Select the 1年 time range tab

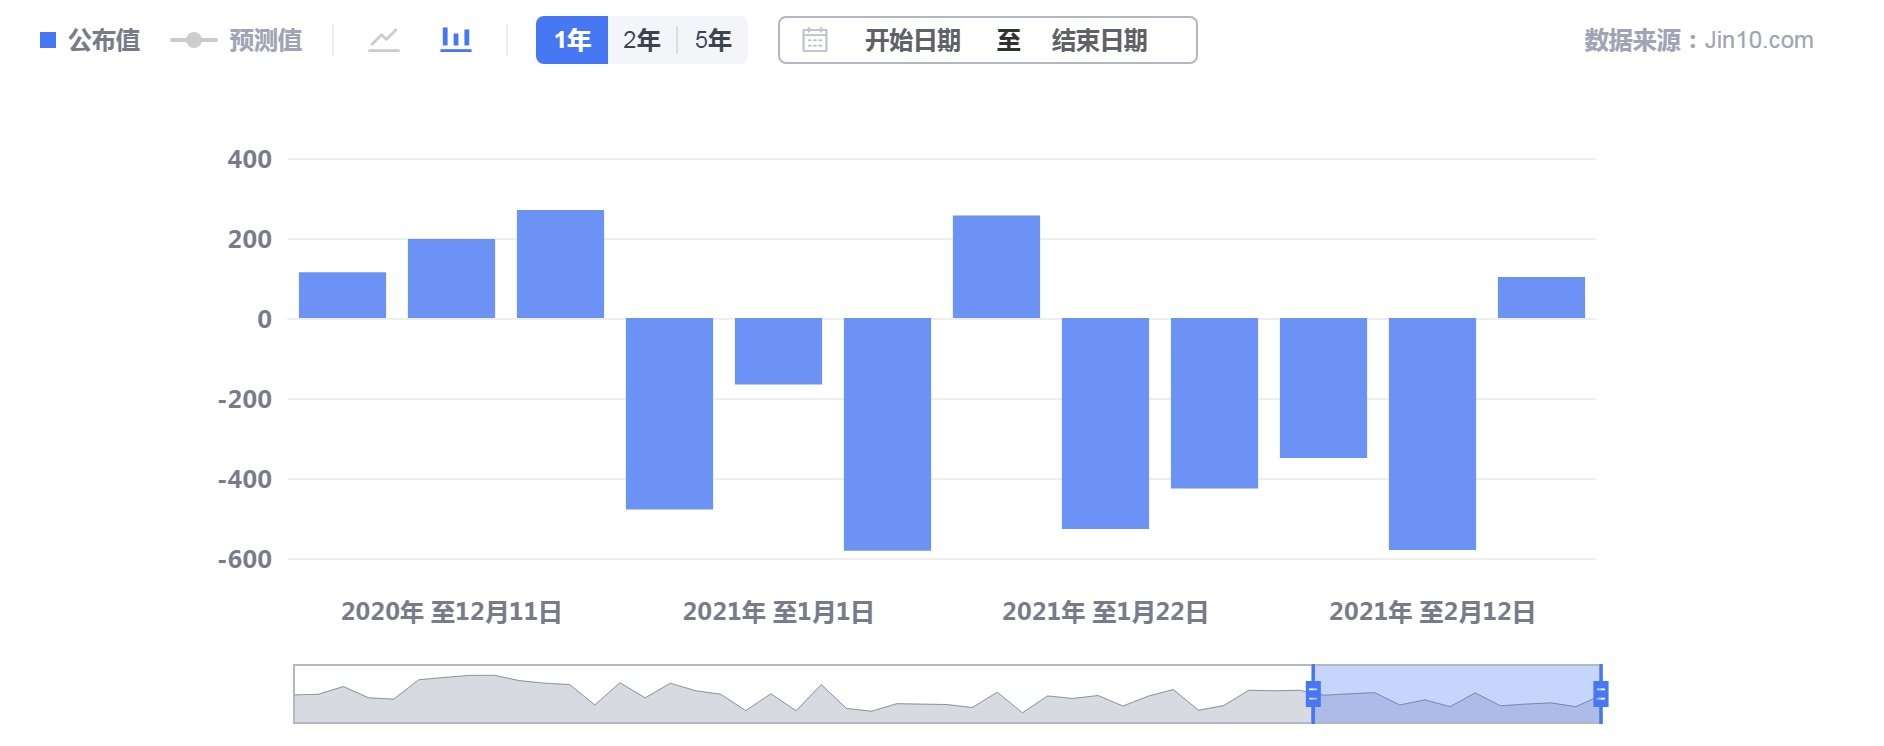pyautogui.click(x=572, y=40)
